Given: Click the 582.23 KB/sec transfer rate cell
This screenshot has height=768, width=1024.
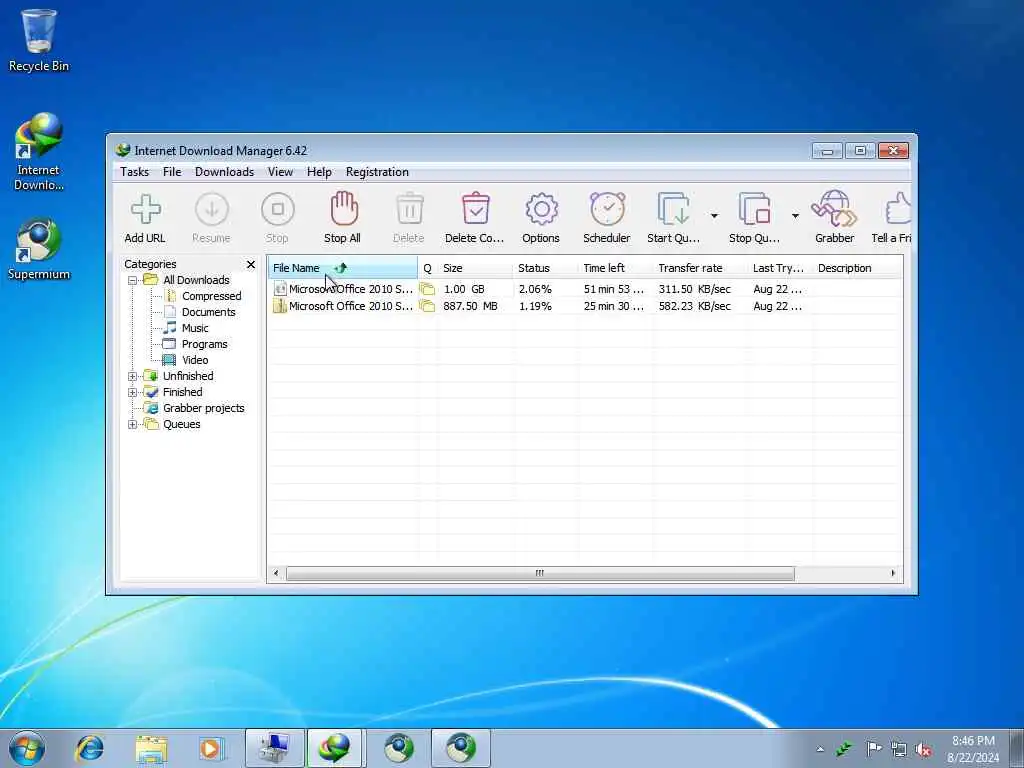Looking at the screenshot, I should point(694,306).
